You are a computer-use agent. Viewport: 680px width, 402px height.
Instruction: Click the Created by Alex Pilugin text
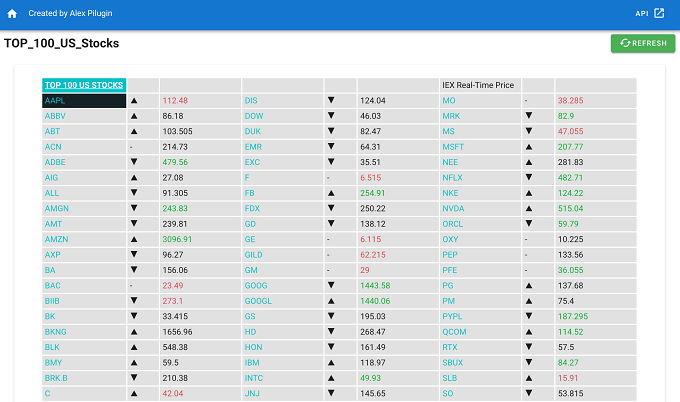(x=70, y=13)
